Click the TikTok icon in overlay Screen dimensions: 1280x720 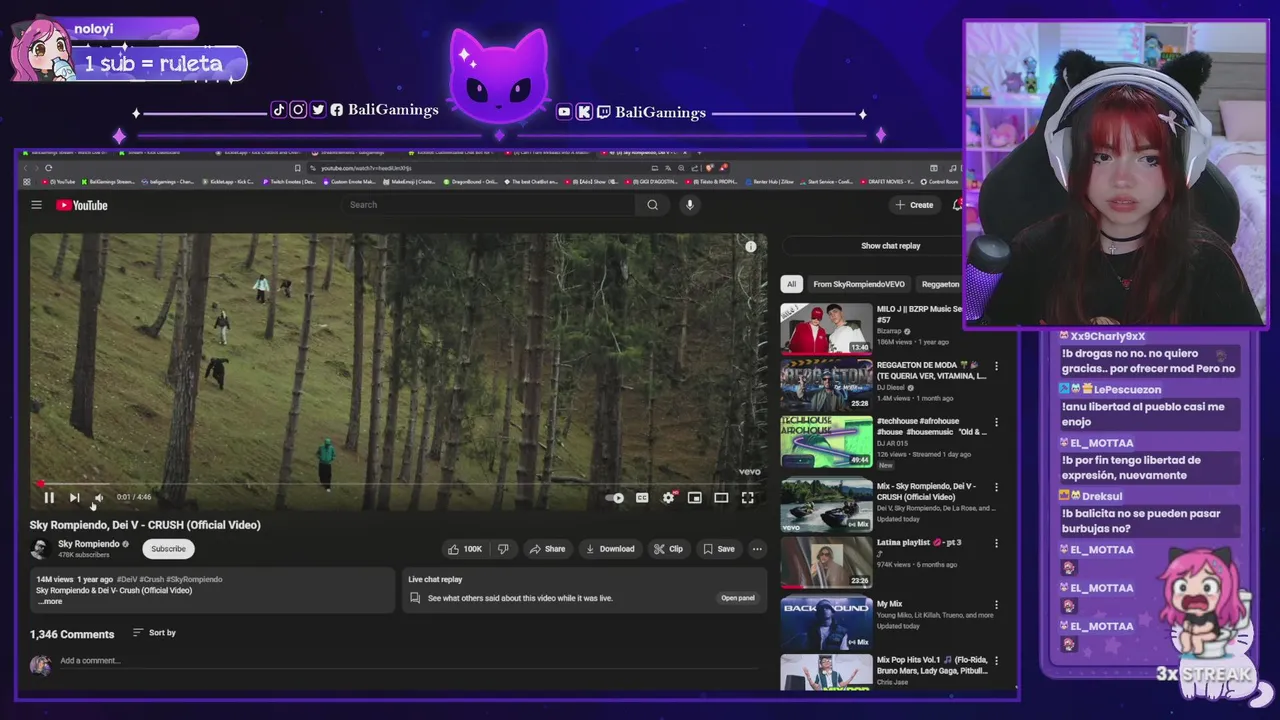click(x=279, y=110)
